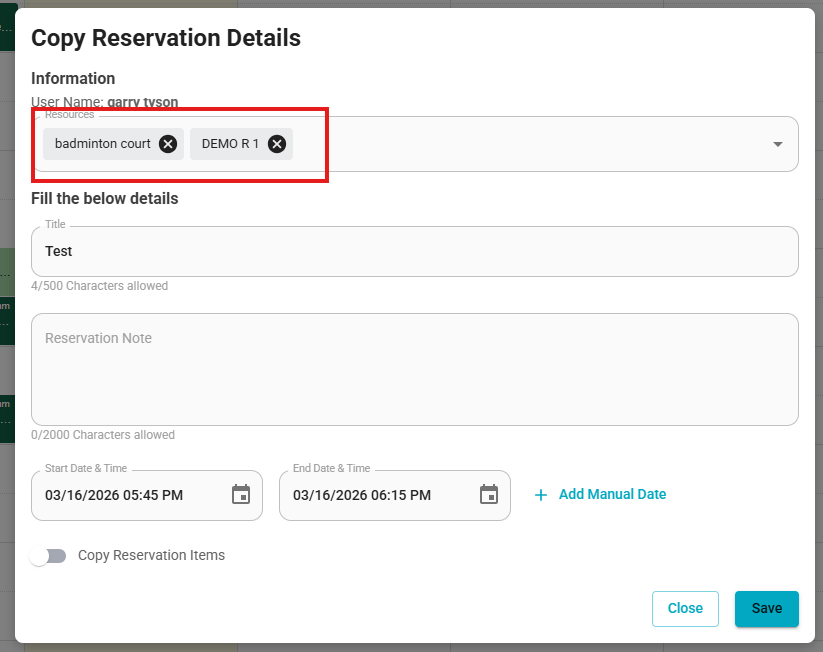Click the light green event behind the dialog
Image resolution: width=823 pixels, height=652 pixels.
(x=7, y=272)
